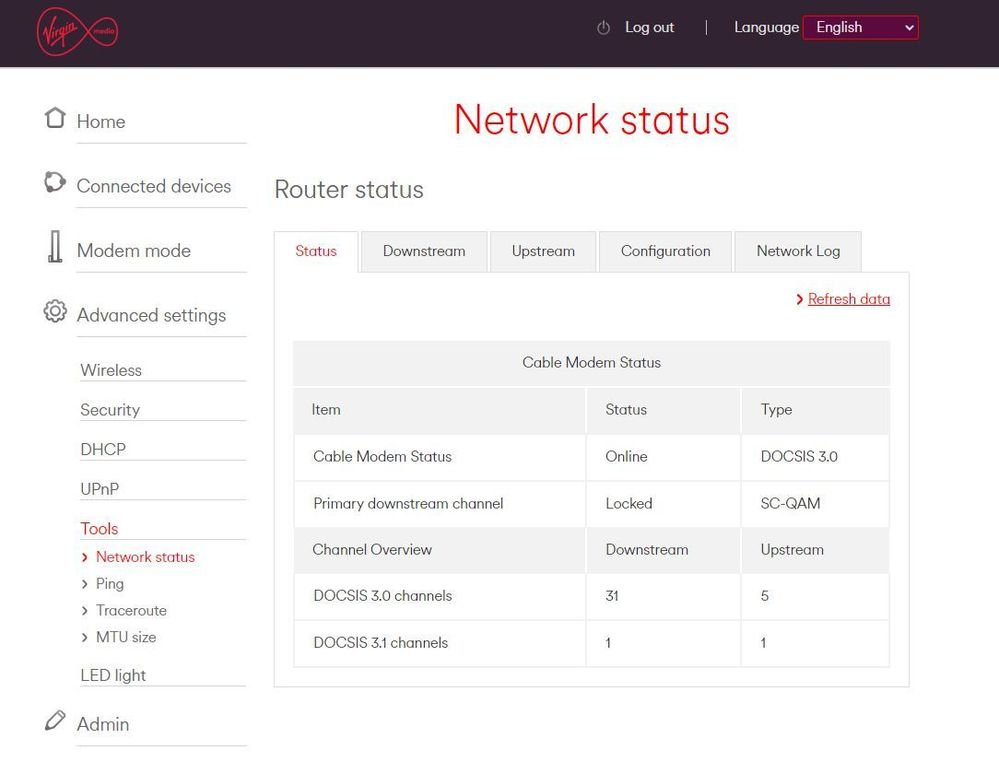This screenshot has width=999, height=784.
Task: Open Security settings
Action: pyautogui.click(x=110, y=410)
